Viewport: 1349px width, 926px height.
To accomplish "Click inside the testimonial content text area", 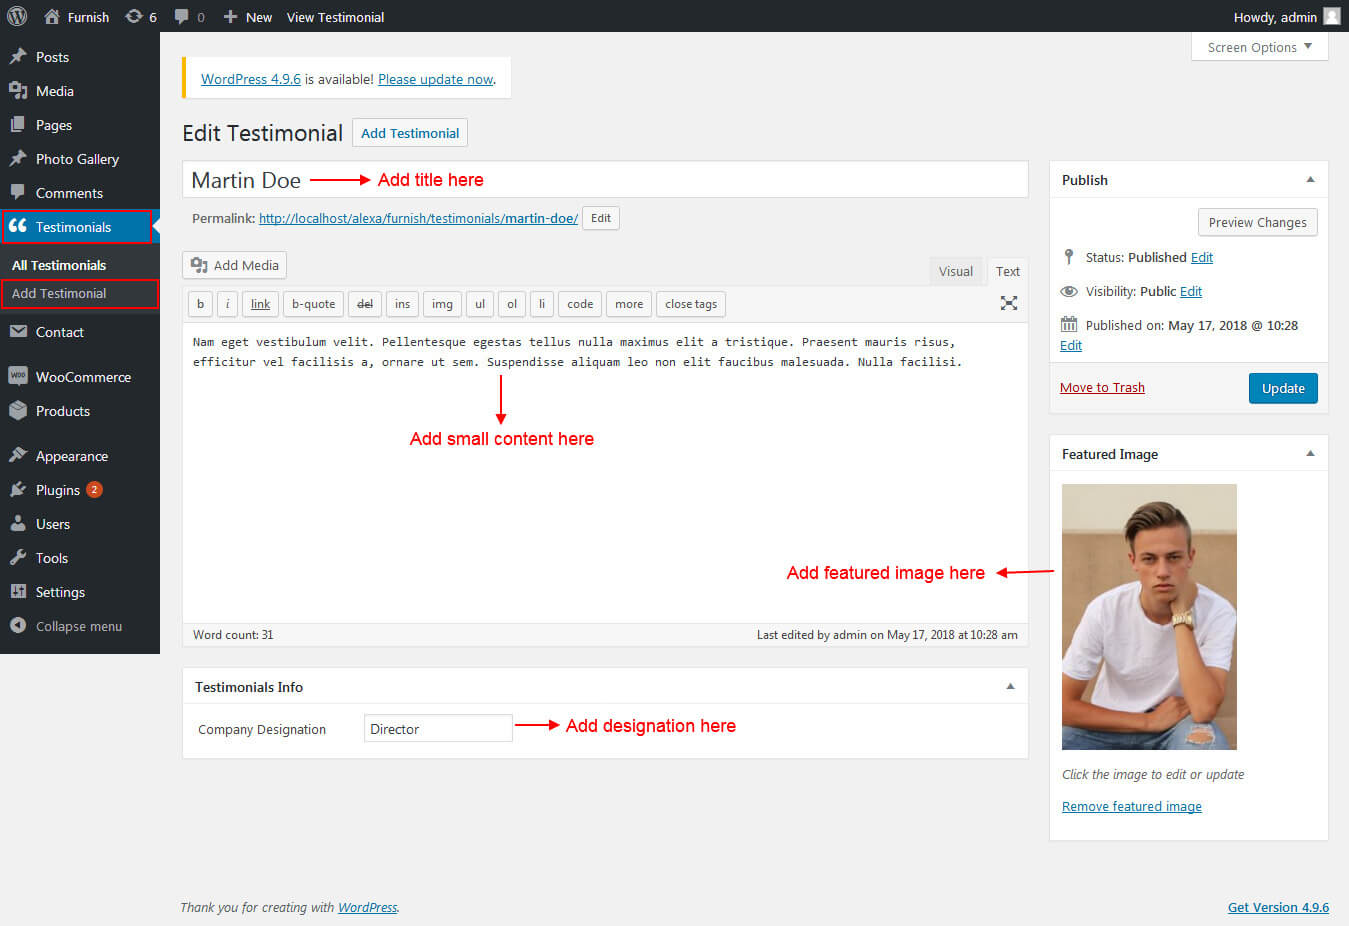I will tap(605, 472).
